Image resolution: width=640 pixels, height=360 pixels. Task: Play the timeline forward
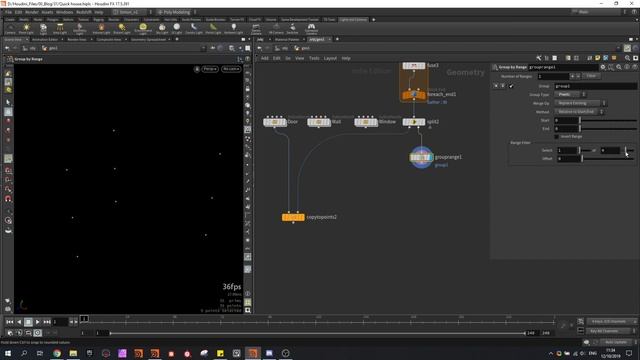38,322
